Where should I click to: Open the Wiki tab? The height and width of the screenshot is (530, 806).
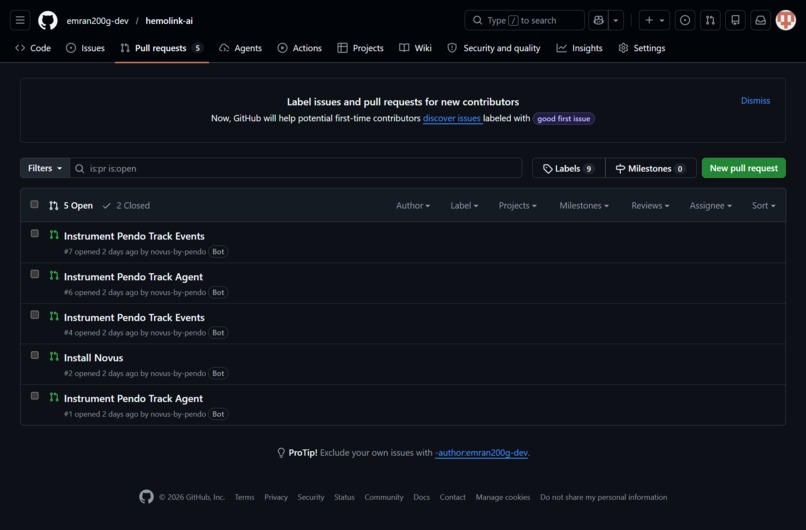pos(415,48)
